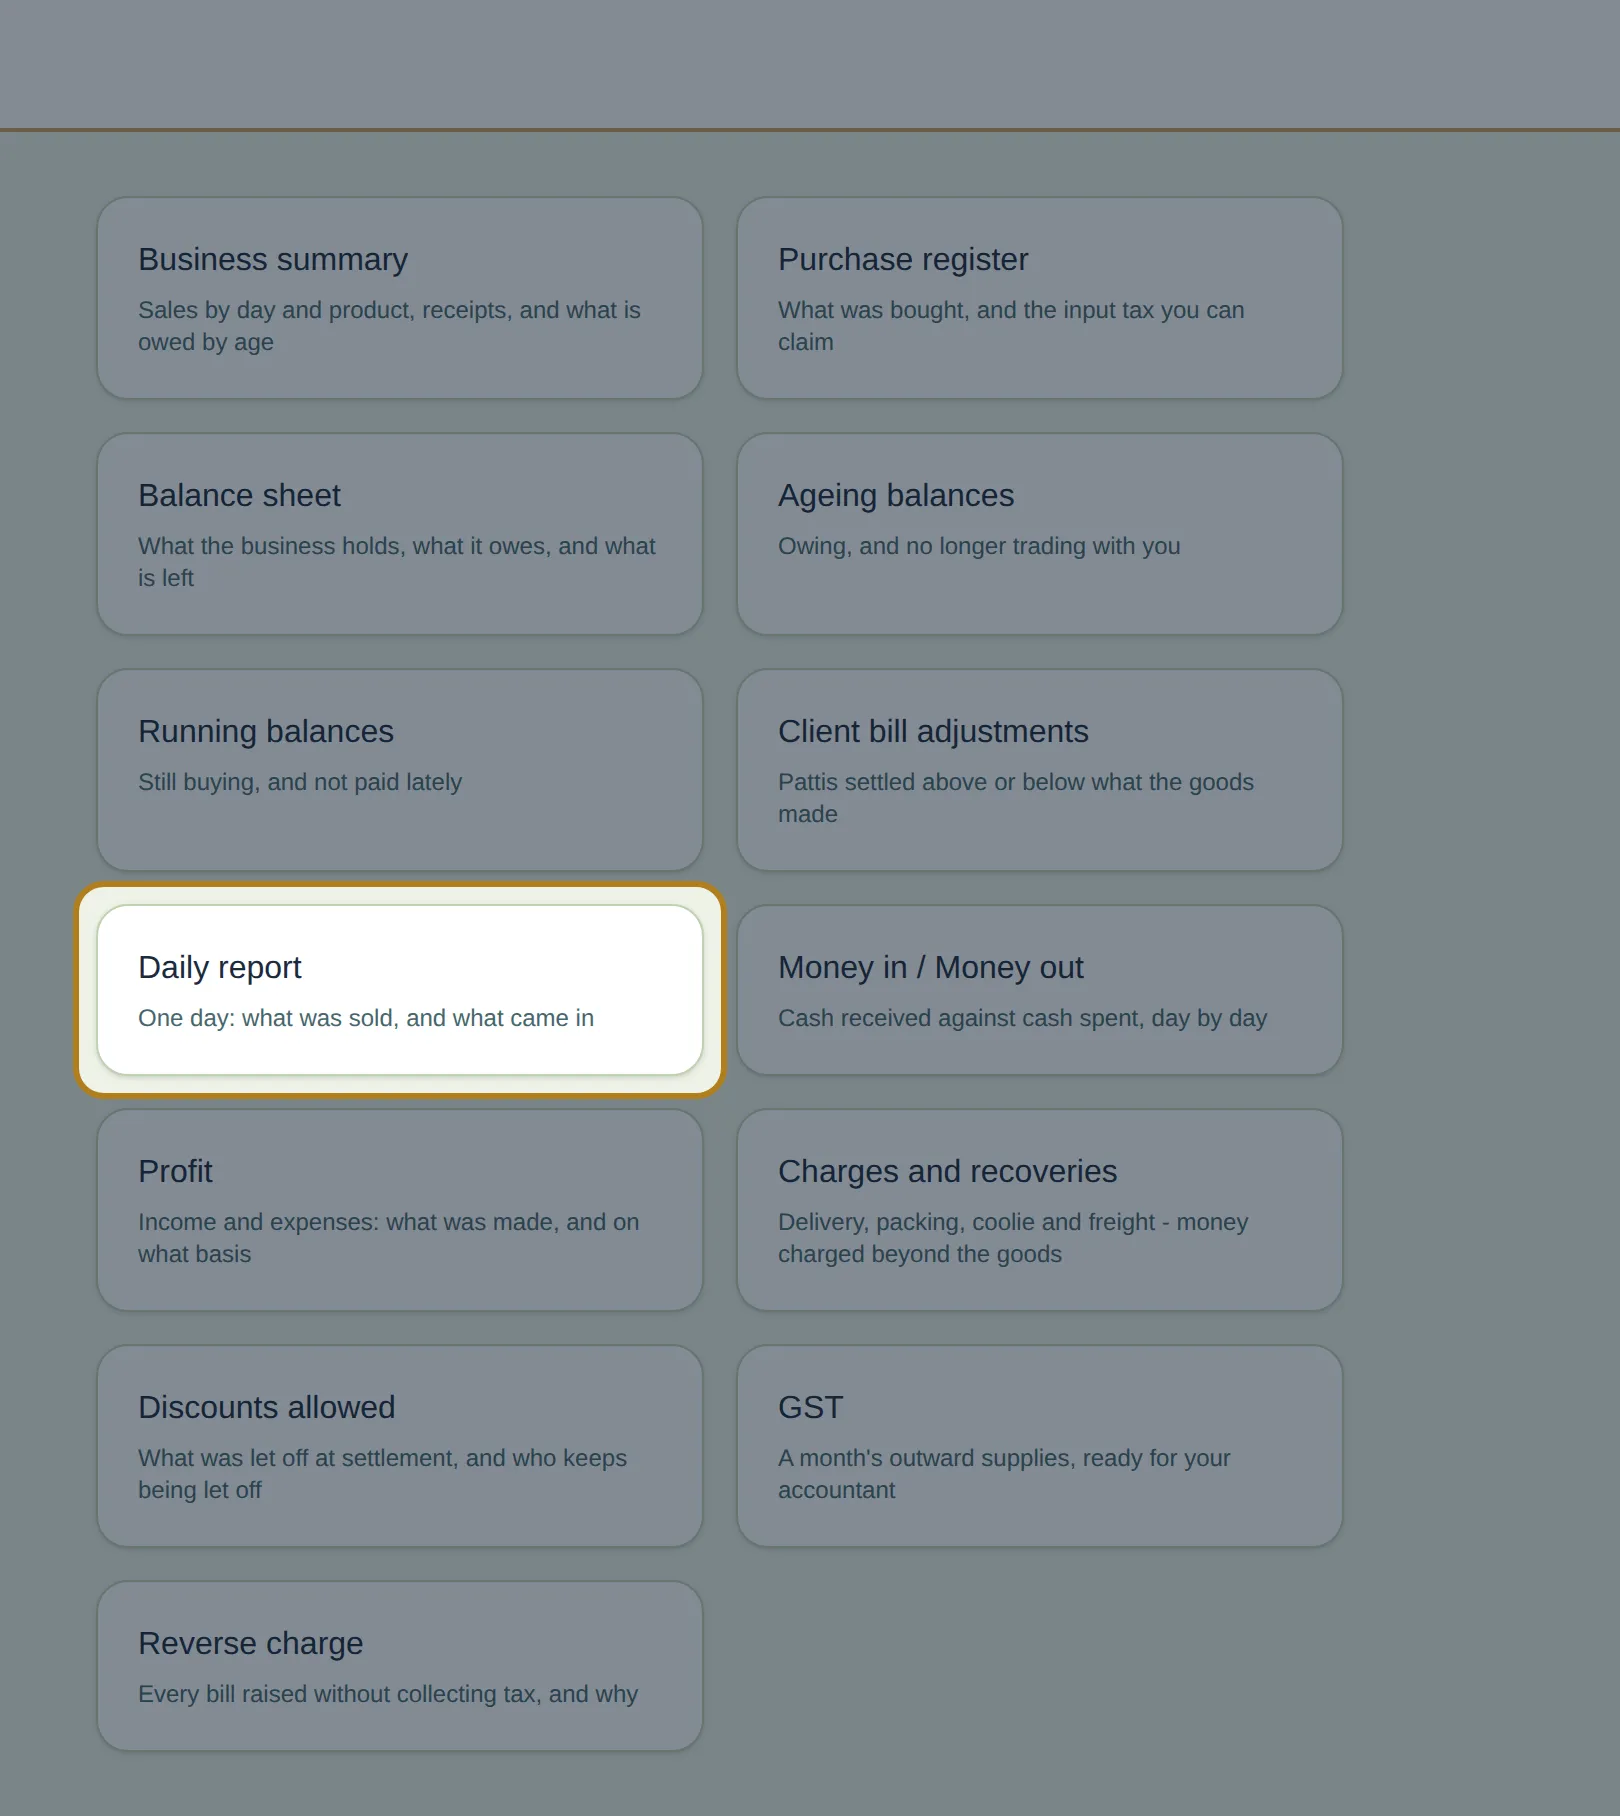Open the Reverse charge report
Image resolution: width=1620 pixels, height=1816 pixels.
[400, 1666]
